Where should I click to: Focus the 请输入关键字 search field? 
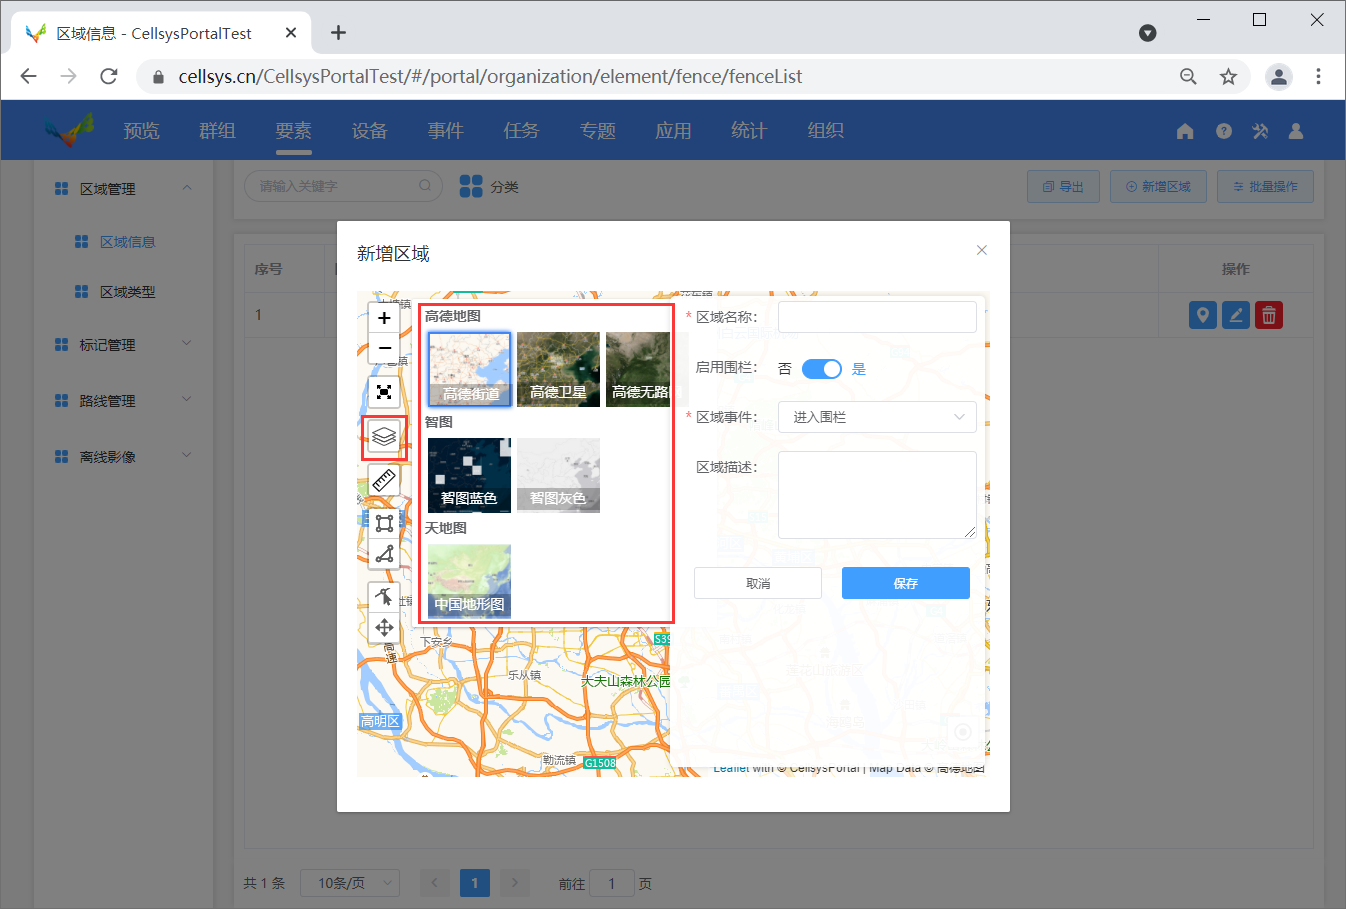(x=343, y=186)
